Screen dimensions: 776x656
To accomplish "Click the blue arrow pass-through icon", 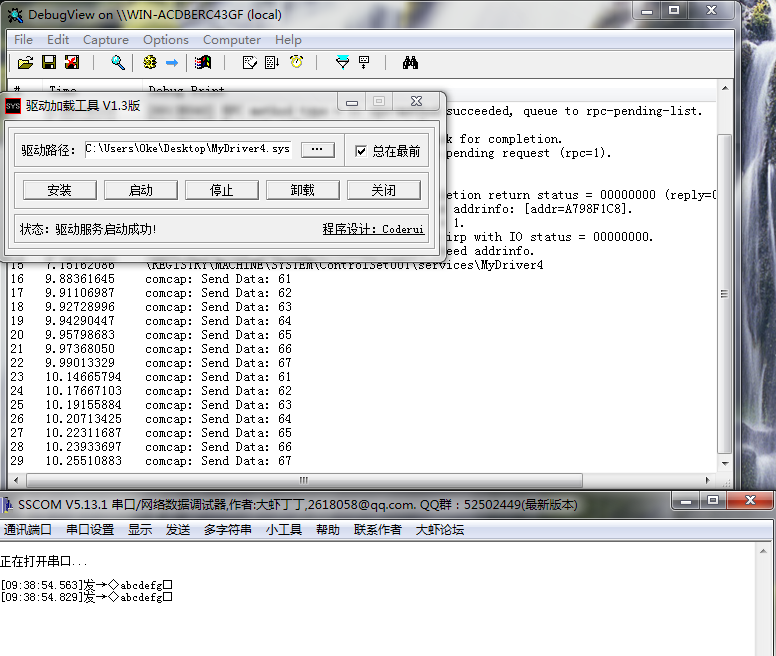I will point(172,62).
